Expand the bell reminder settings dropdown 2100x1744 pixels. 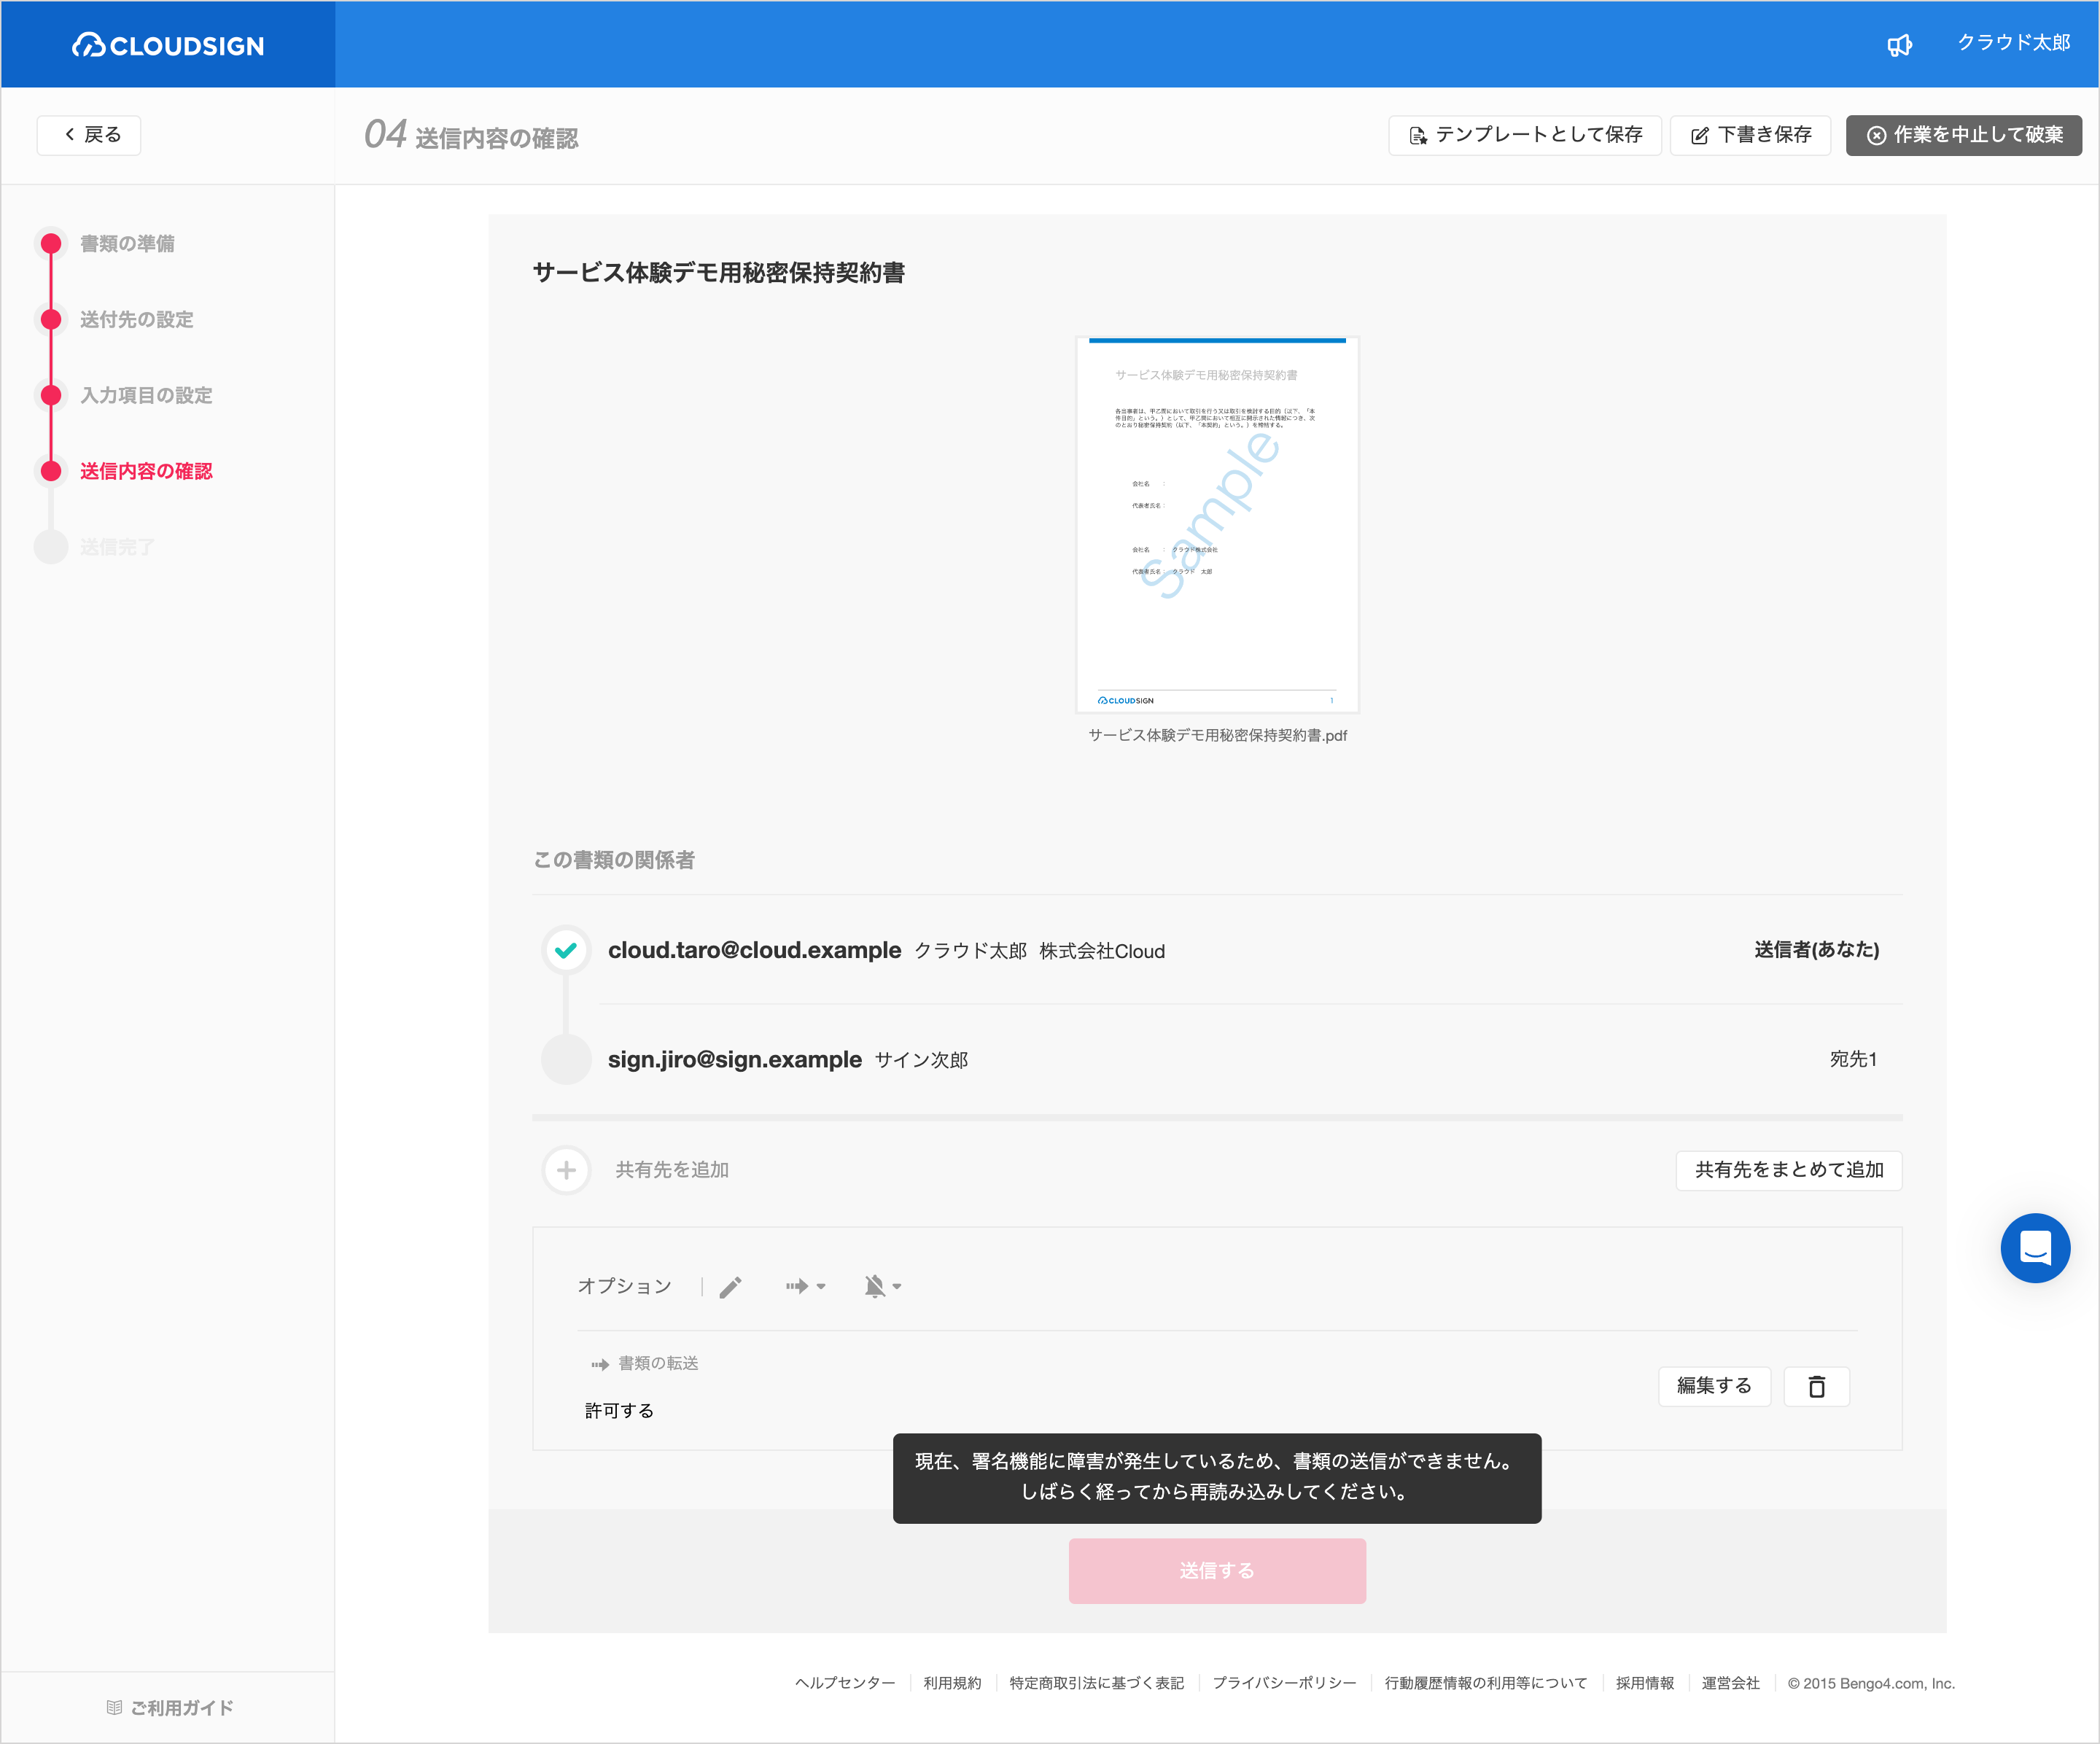pyautogui.click(x=882, y=1286)
